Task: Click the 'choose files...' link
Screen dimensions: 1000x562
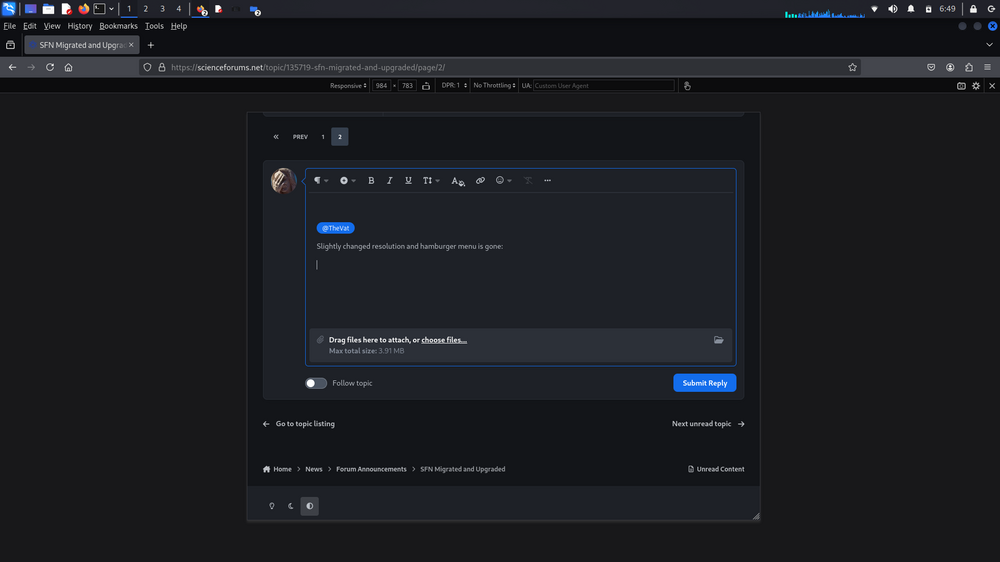Action: (x=444, y=340)
